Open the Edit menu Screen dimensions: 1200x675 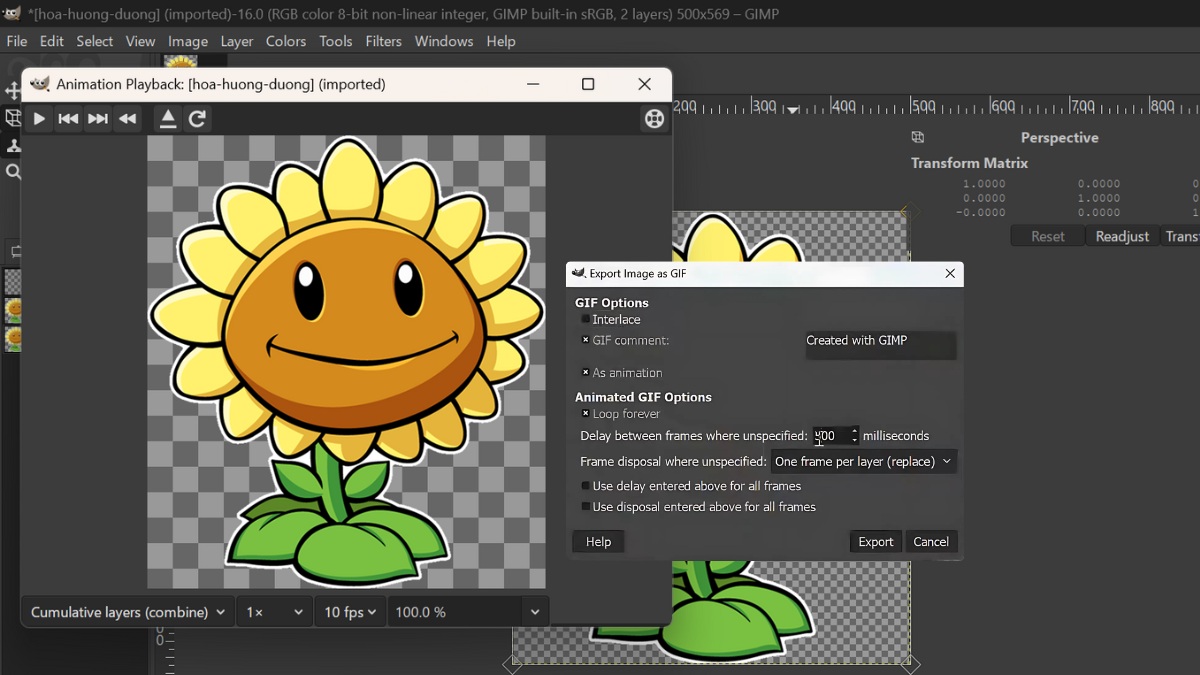52,42
